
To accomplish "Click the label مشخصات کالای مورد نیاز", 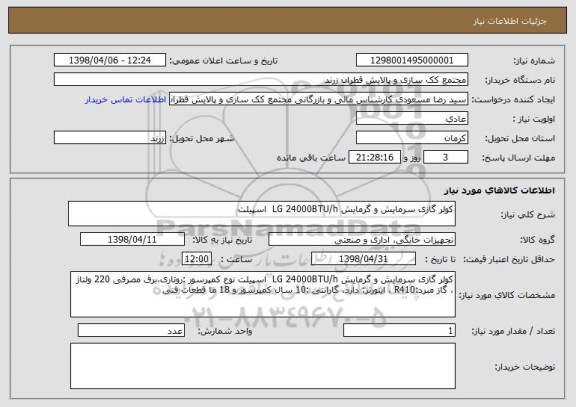I will pos(507,295).
